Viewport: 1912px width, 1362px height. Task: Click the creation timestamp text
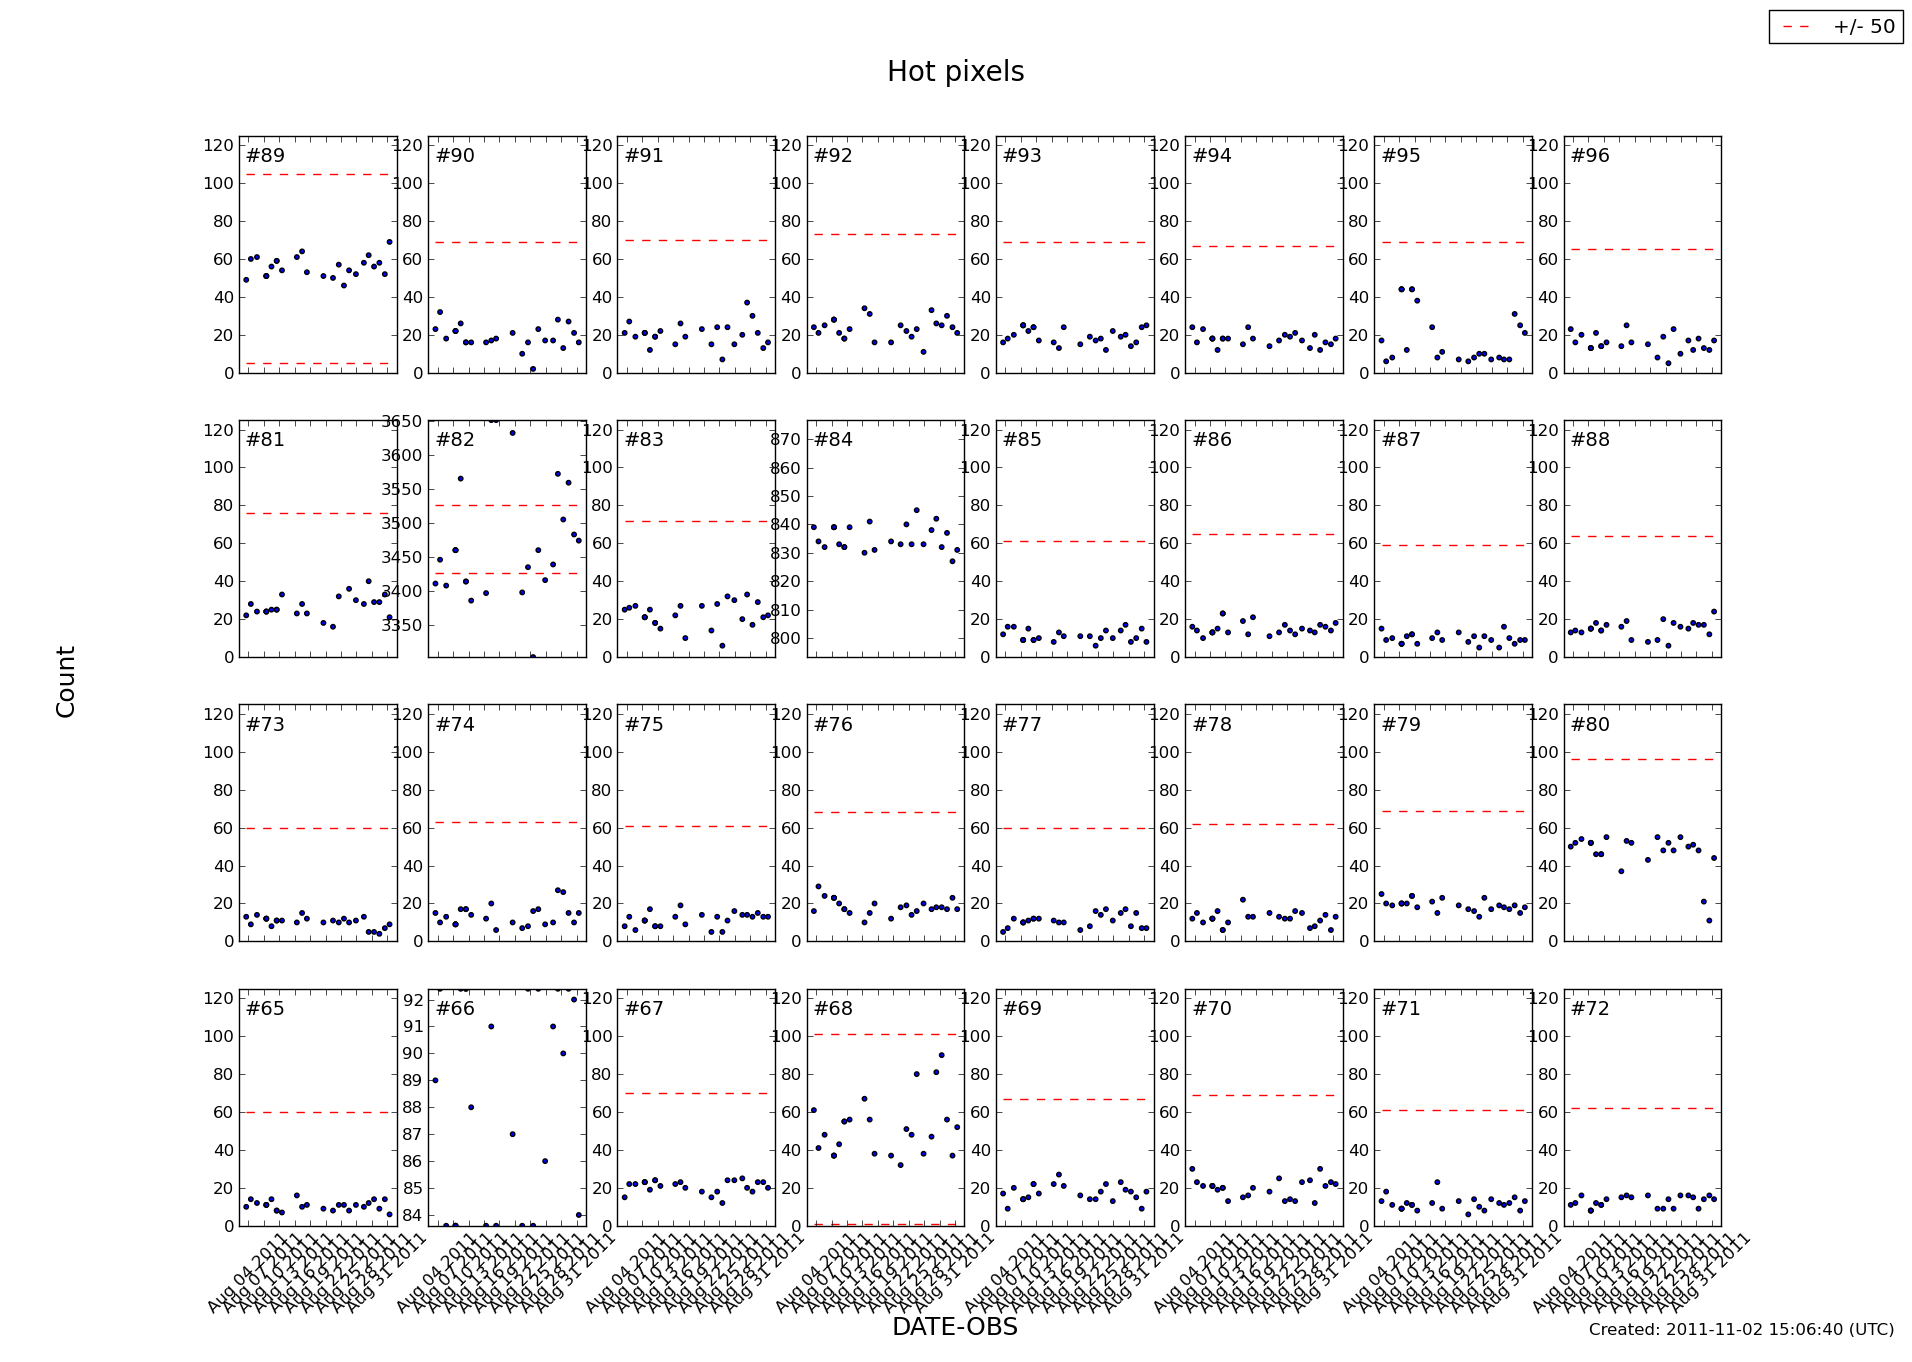[1741, 1329]
